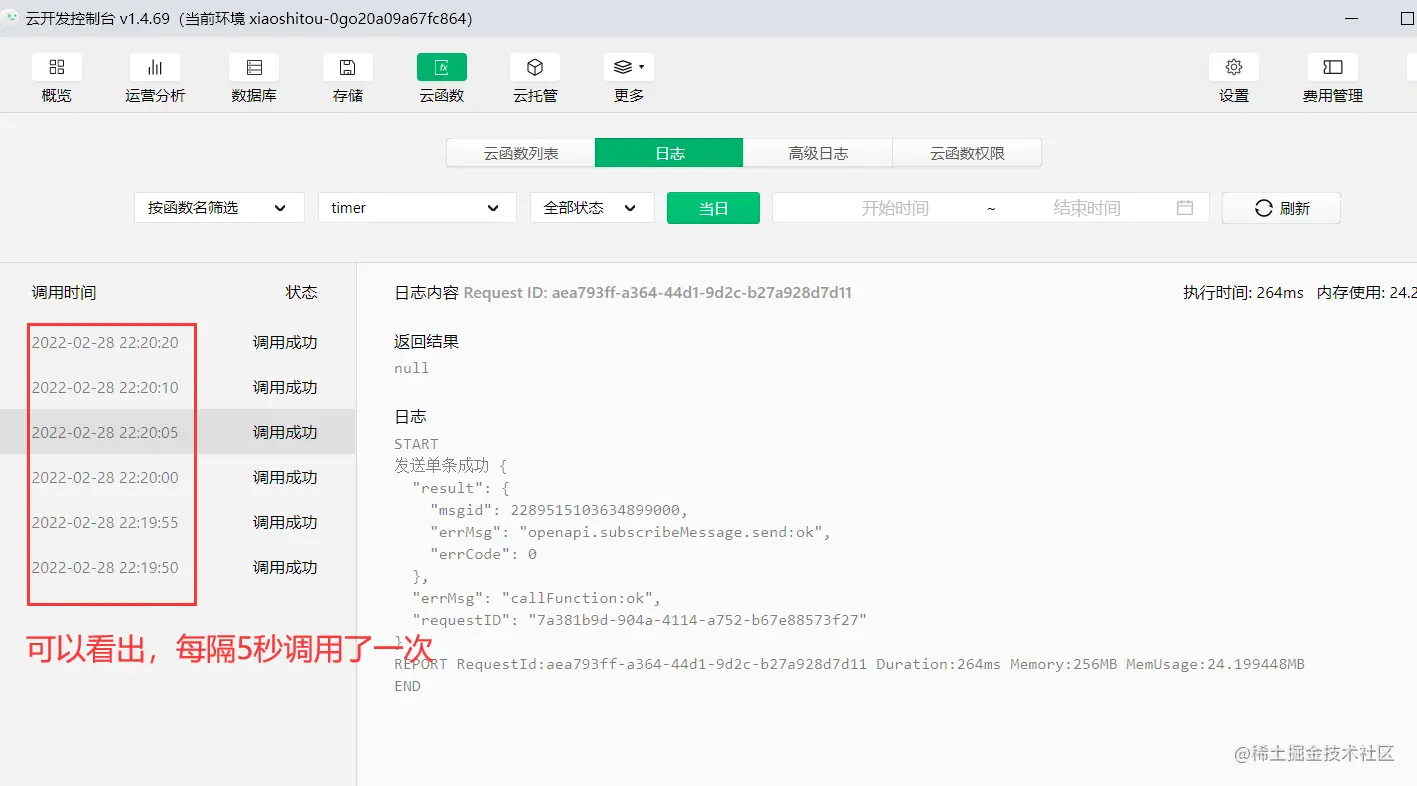
Task: Click the 开始时间 start time field
Action: [x=895, y=208]
